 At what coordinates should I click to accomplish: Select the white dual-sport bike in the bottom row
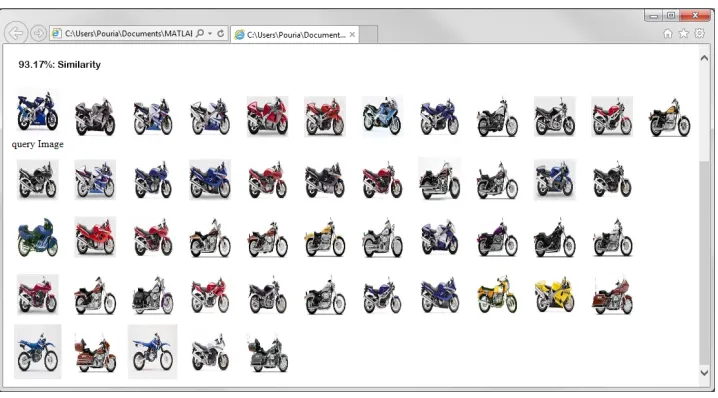point(210,352)
